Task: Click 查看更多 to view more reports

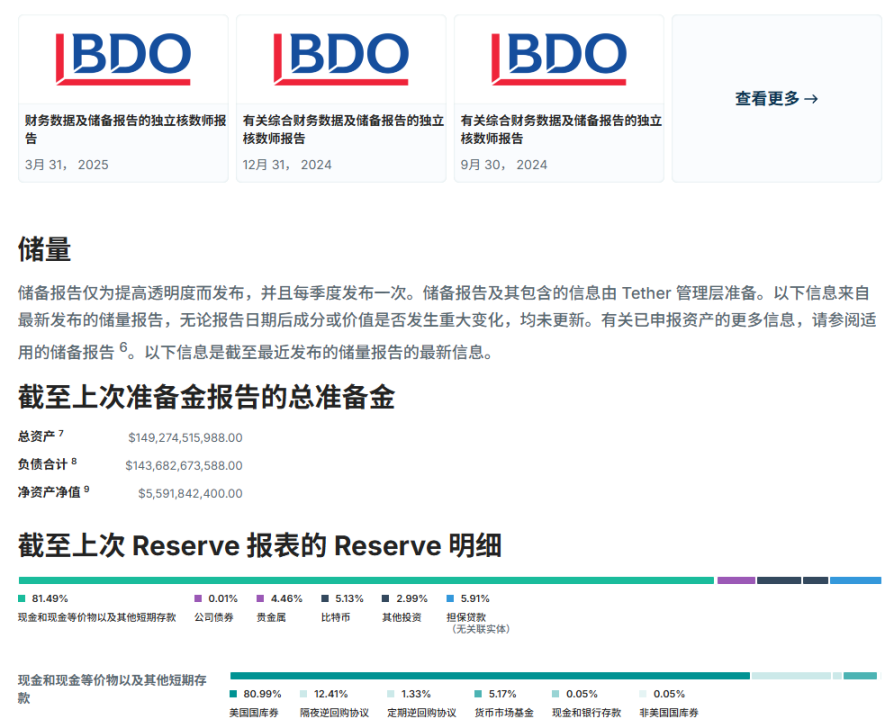Action: (x=777, y=99)
